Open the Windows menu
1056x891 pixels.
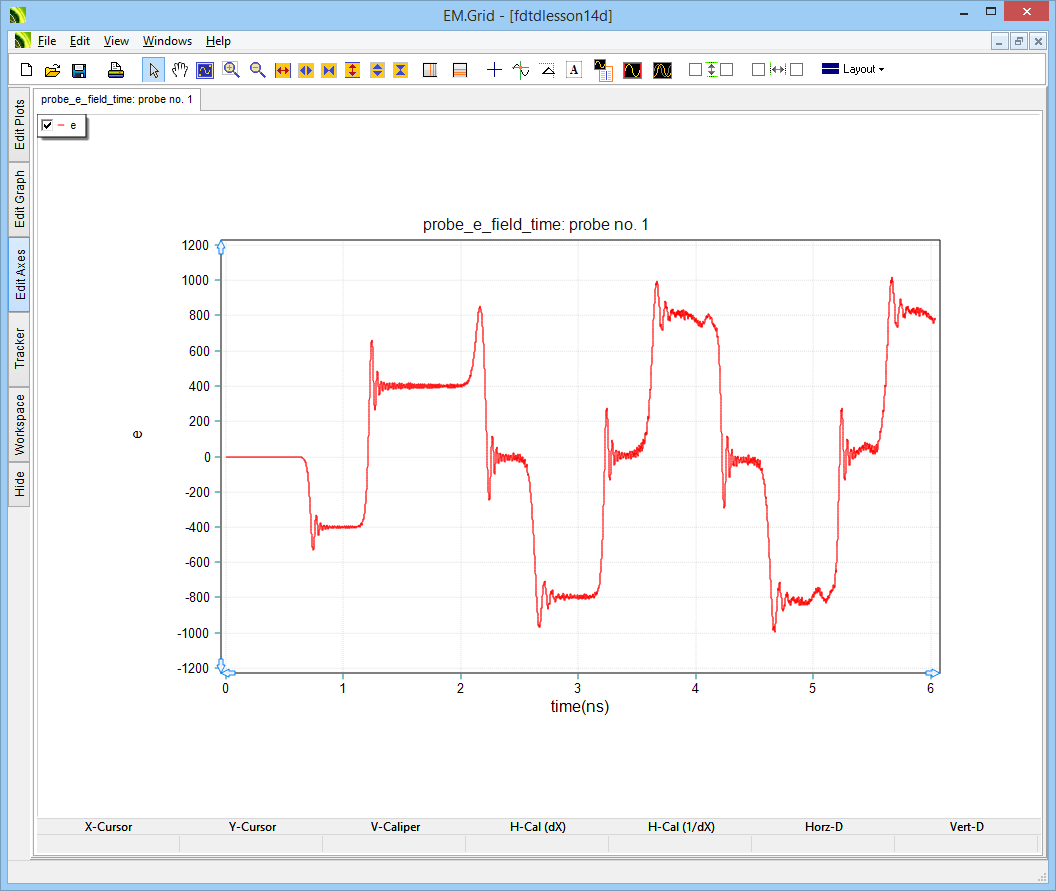coord(167,41)
